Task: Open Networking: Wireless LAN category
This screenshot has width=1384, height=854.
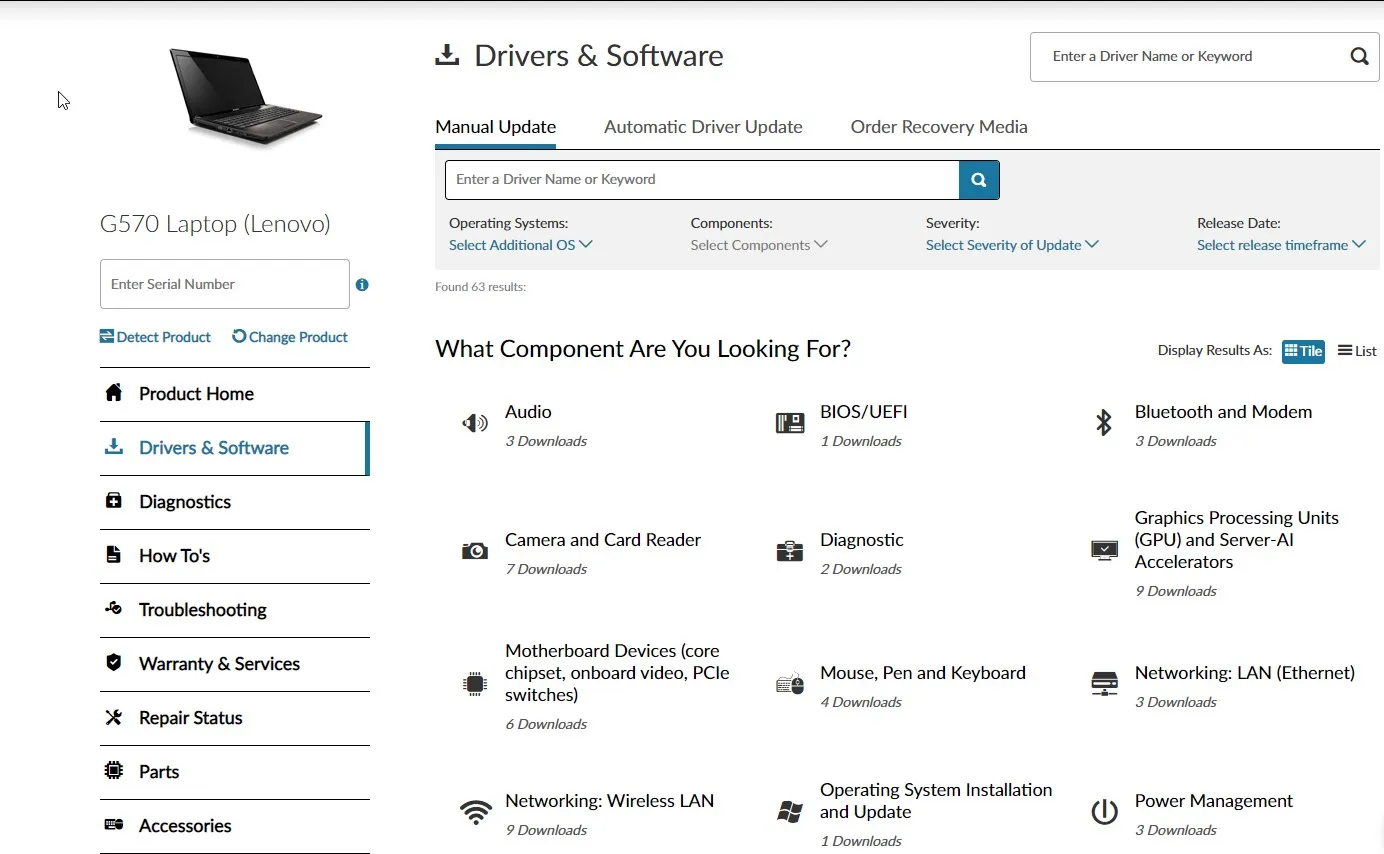Action: [609, 801]
